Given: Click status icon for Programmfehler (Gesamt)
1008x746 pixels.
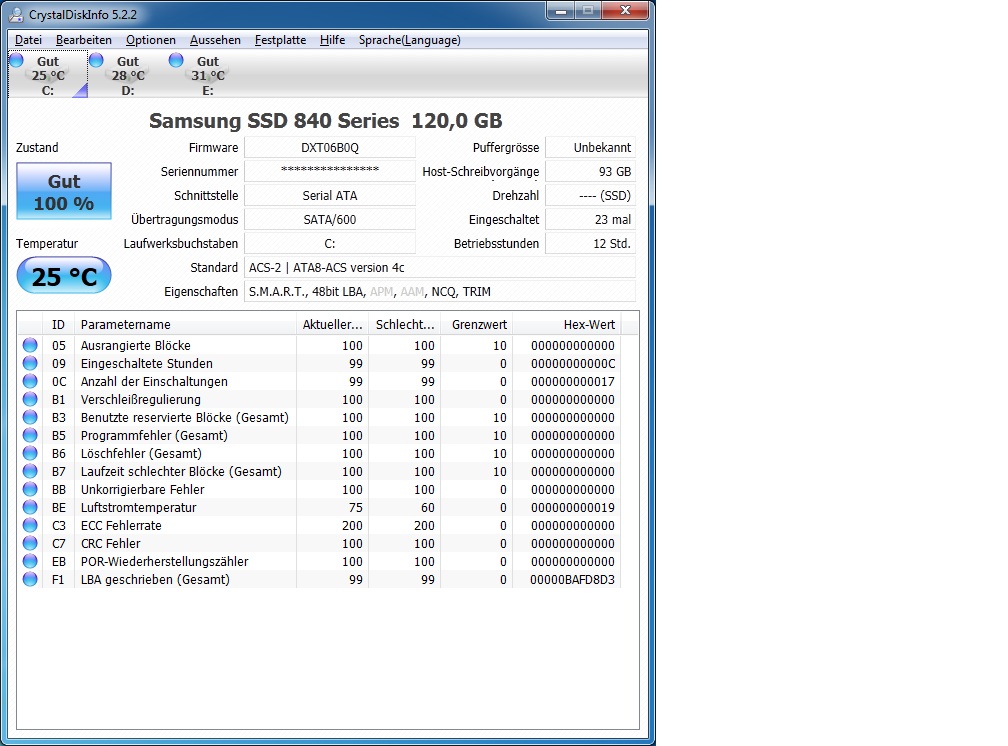Looking at the screenshot, I should (x=30, y=435).
